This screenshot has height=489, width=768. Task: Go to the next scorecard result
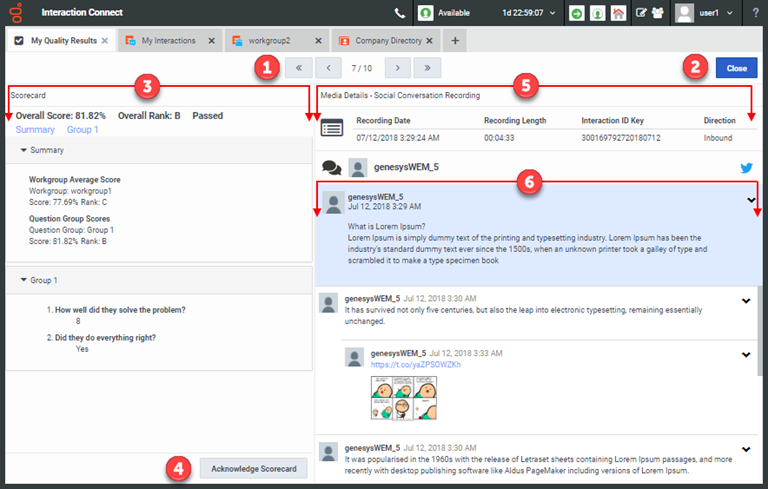(398, 68)
